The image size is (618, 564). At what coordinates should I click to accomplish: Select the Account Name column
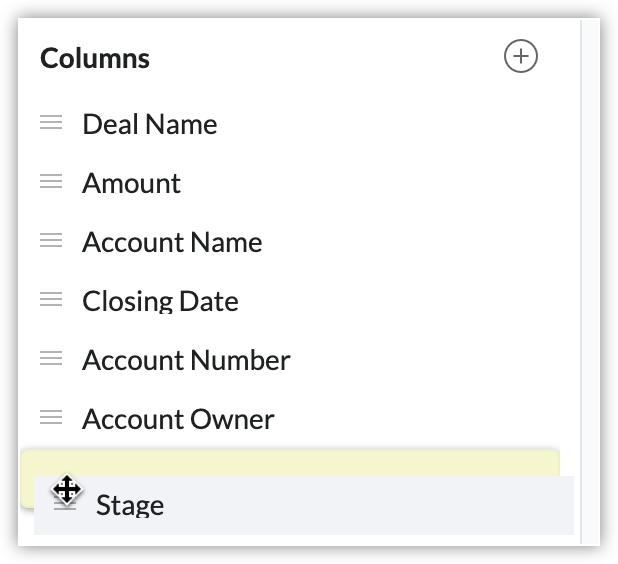click(172, 242)
